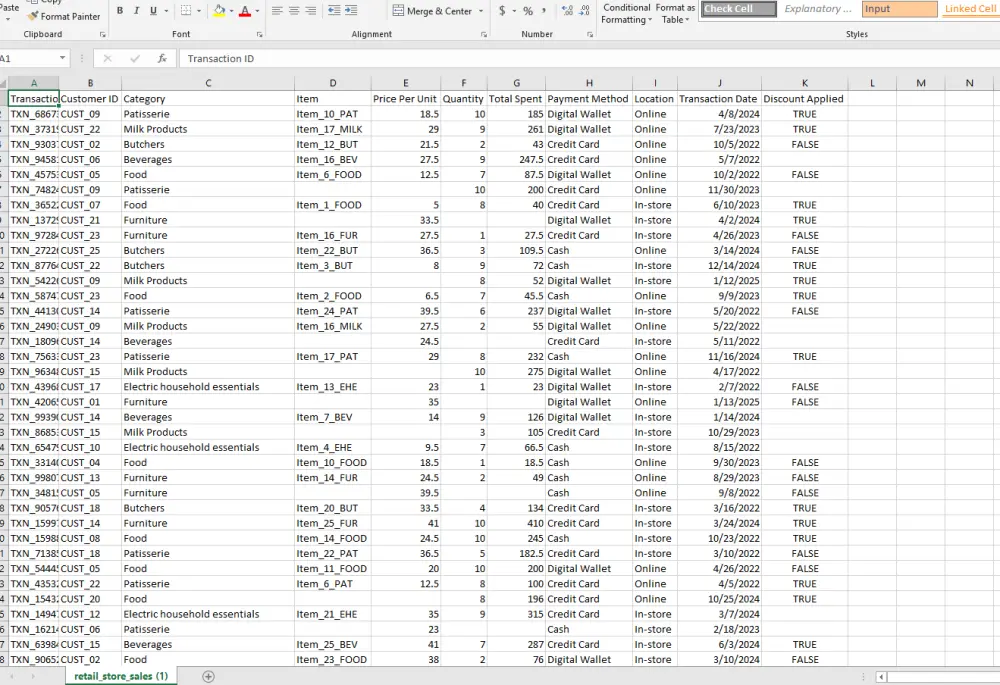This screenshot has height=685, width=1000.
Task: Toggle Underline formatting
Action: (x=153, y=11)
